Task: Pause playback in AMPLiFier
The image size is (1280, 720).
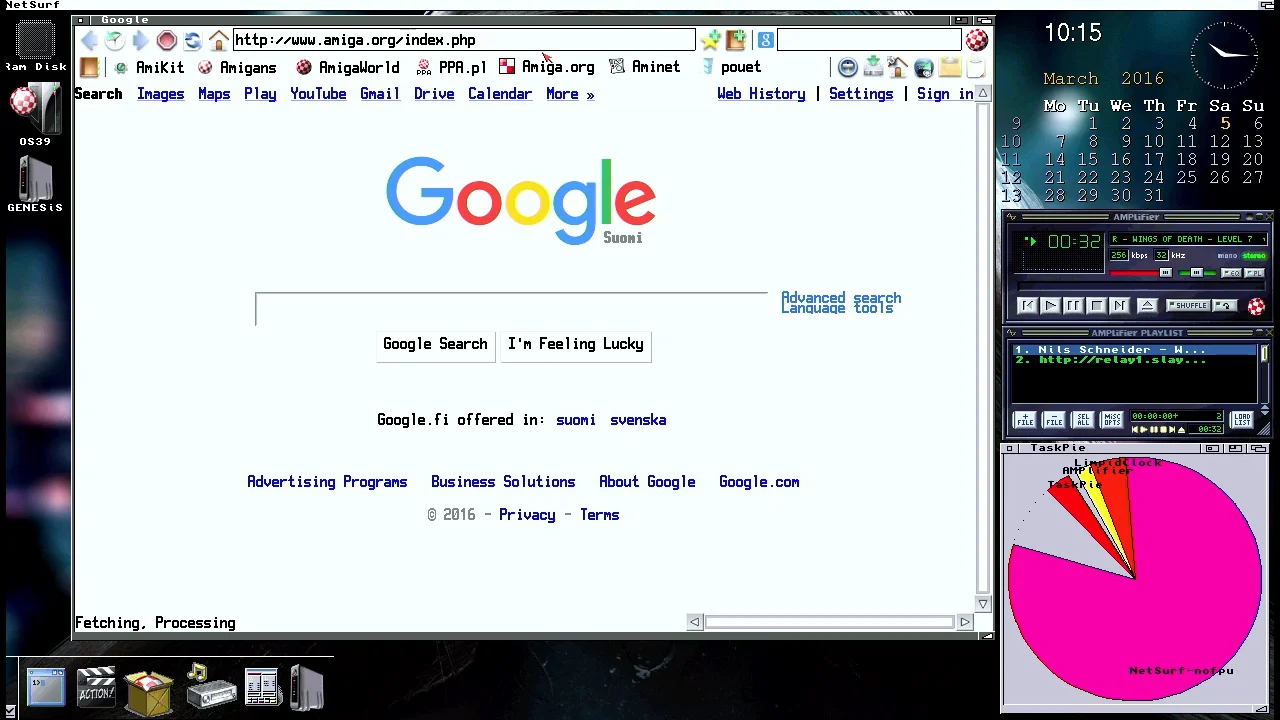Action: (1074, 306)
